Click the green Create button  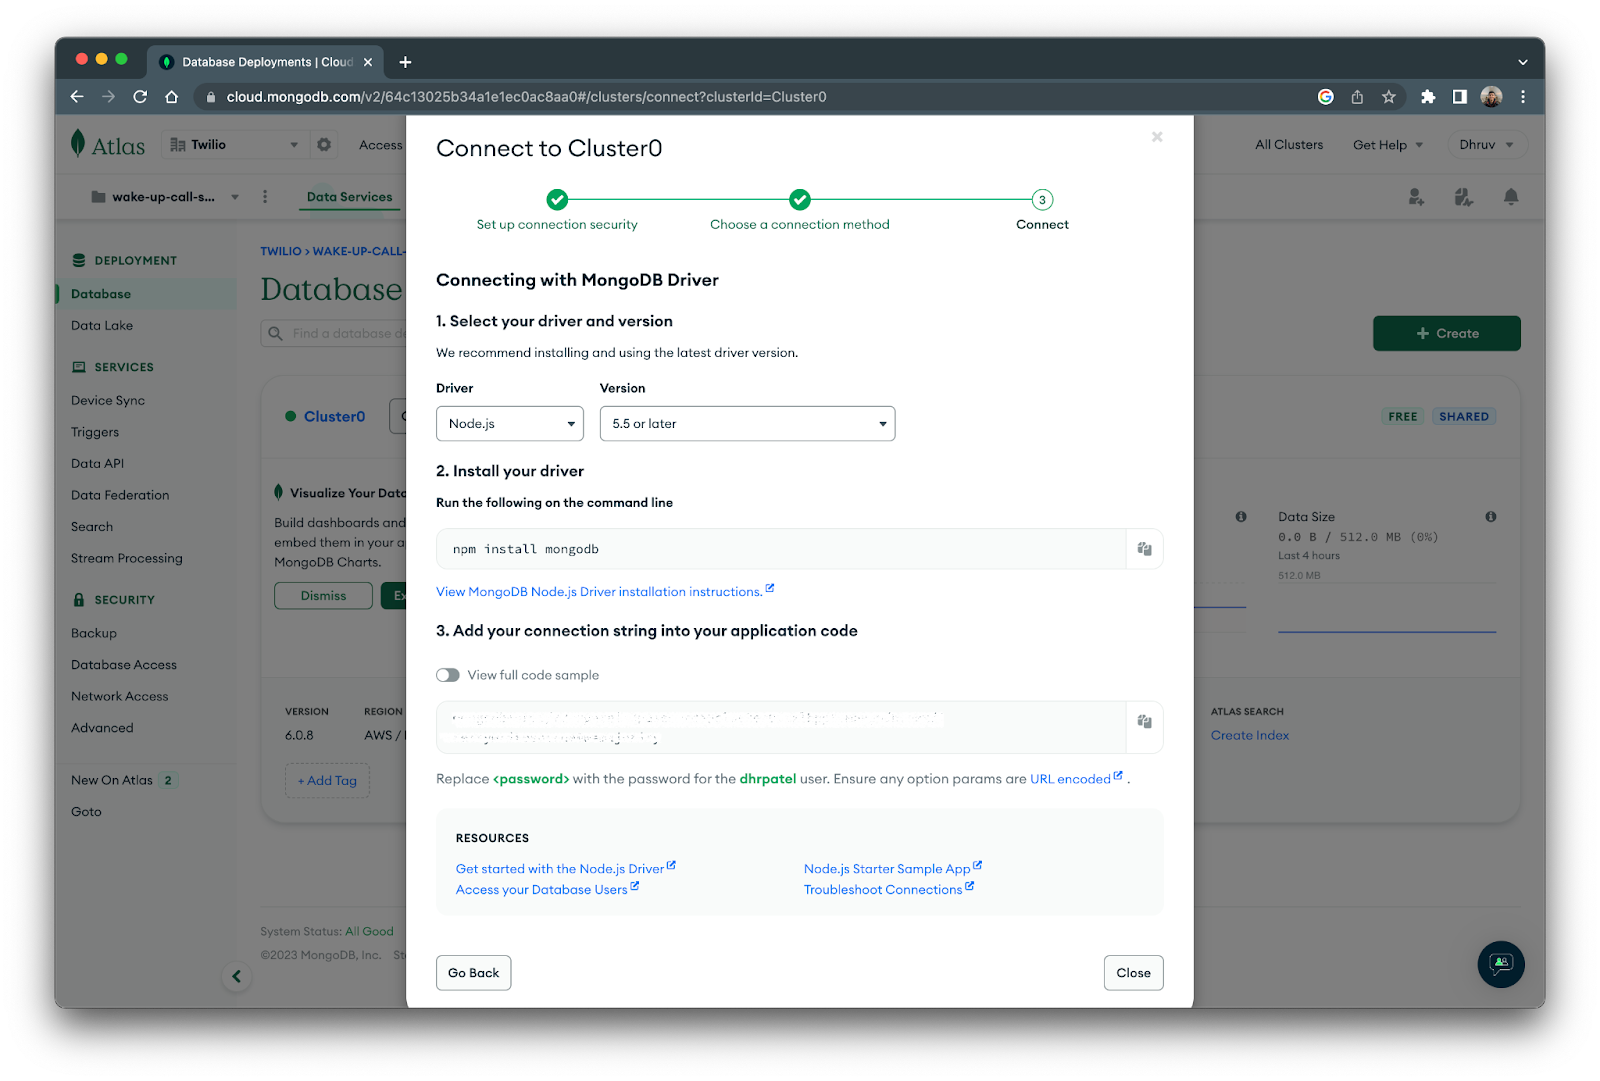pyautogui.click(x=1447, y=334)
